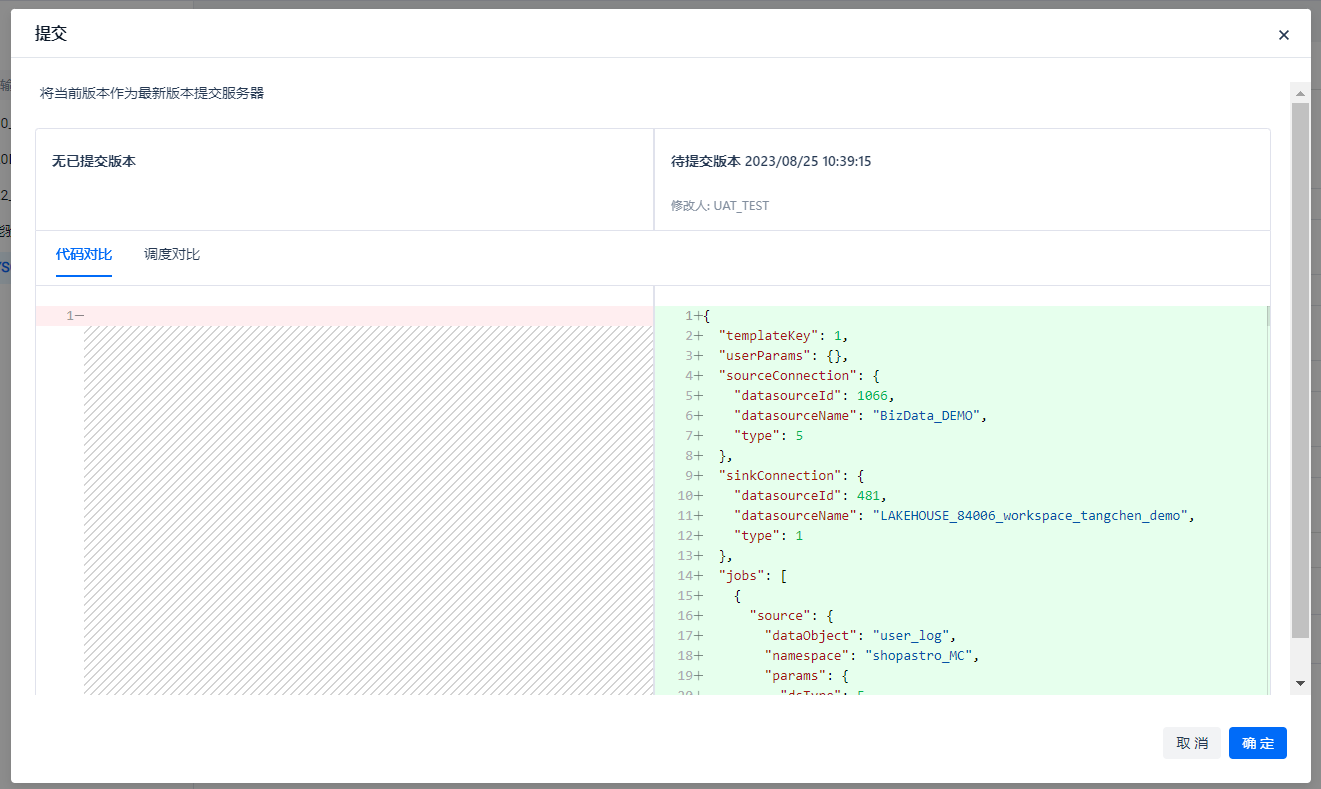
Task: Click the 待提交版本 timestamp header
Action: click(771, 161)
